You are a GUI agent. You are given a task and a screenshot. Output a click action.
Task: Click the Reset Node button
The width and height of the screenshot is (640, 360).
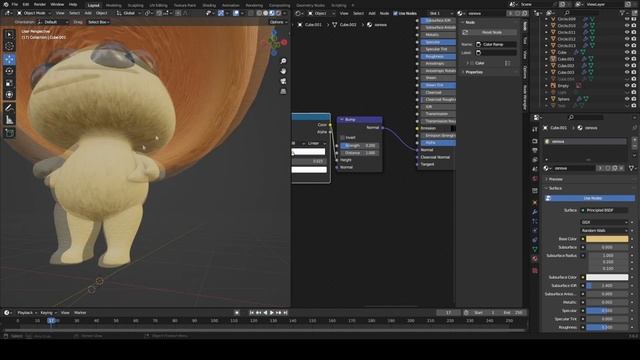pyautogui.click(x=489, y=32)
